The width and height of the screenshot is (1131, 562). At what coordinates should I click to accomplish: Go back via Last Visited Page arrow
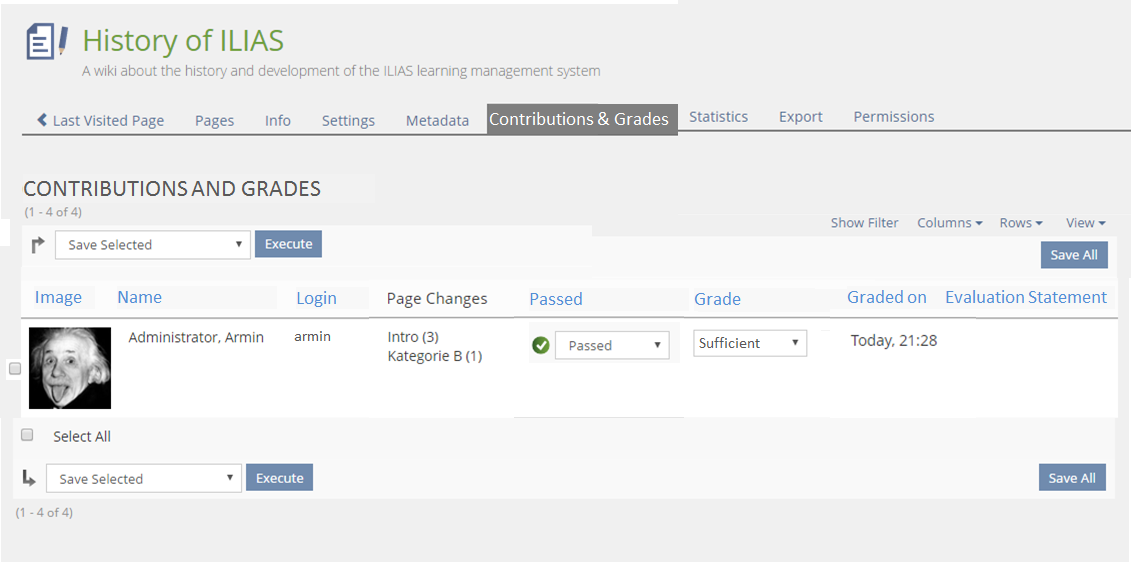pyautogui.click(x=43, y=120)
